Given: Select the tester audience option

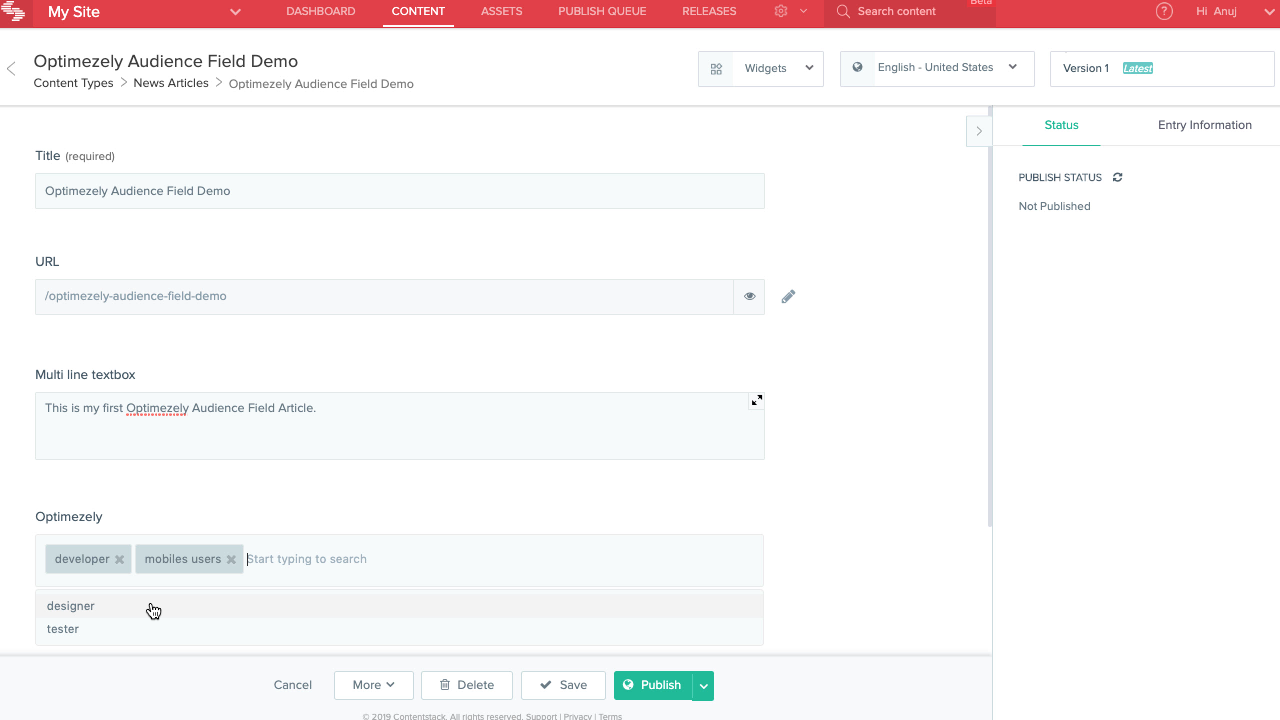Looking at the screenshot, I should (x=399, y=629).
